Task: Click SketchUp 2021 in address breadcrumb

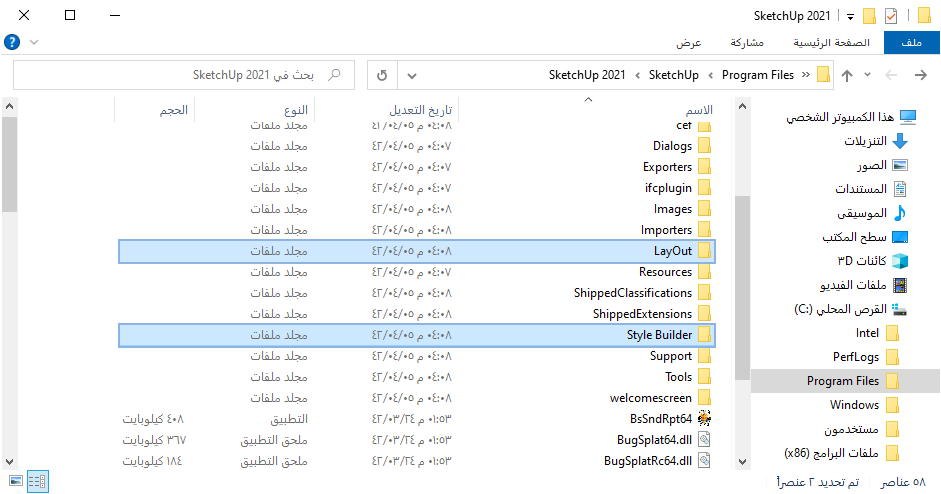Action: pyautogui.click(x=587, y=75)
